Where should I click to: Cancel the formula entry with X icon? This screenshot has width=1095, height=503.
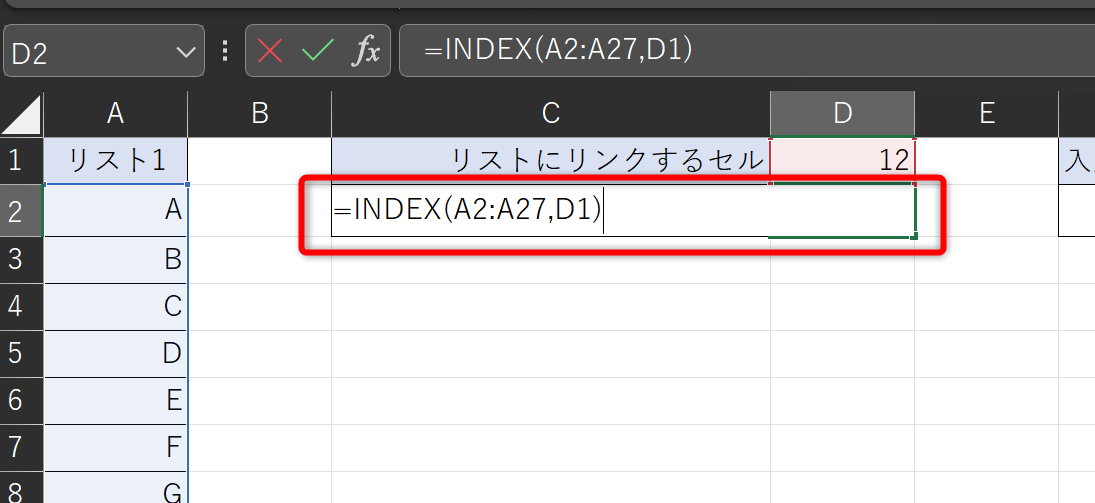[x=271, y=51]
